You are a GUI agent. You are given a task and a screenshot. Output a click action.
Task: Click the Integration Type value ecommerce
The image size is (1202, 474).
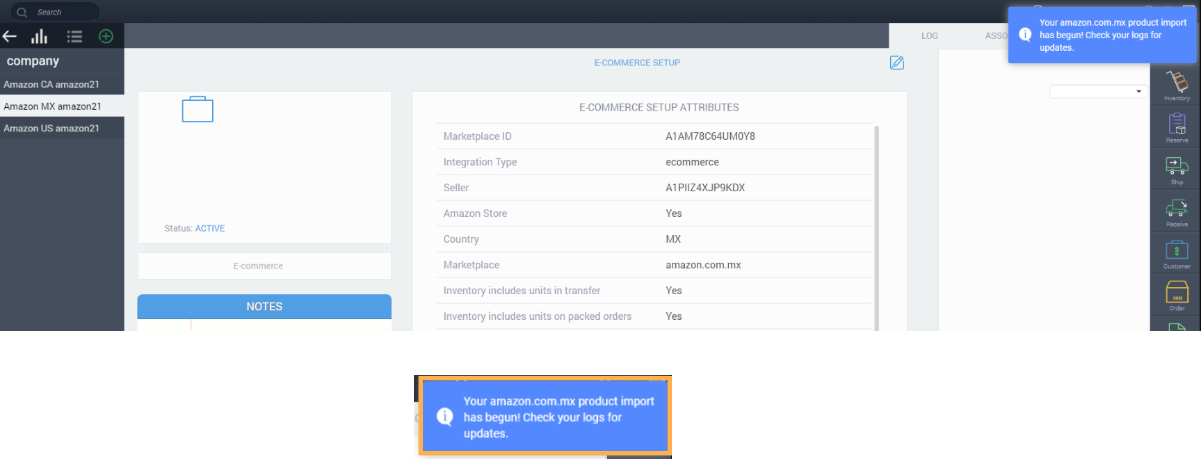692,162
